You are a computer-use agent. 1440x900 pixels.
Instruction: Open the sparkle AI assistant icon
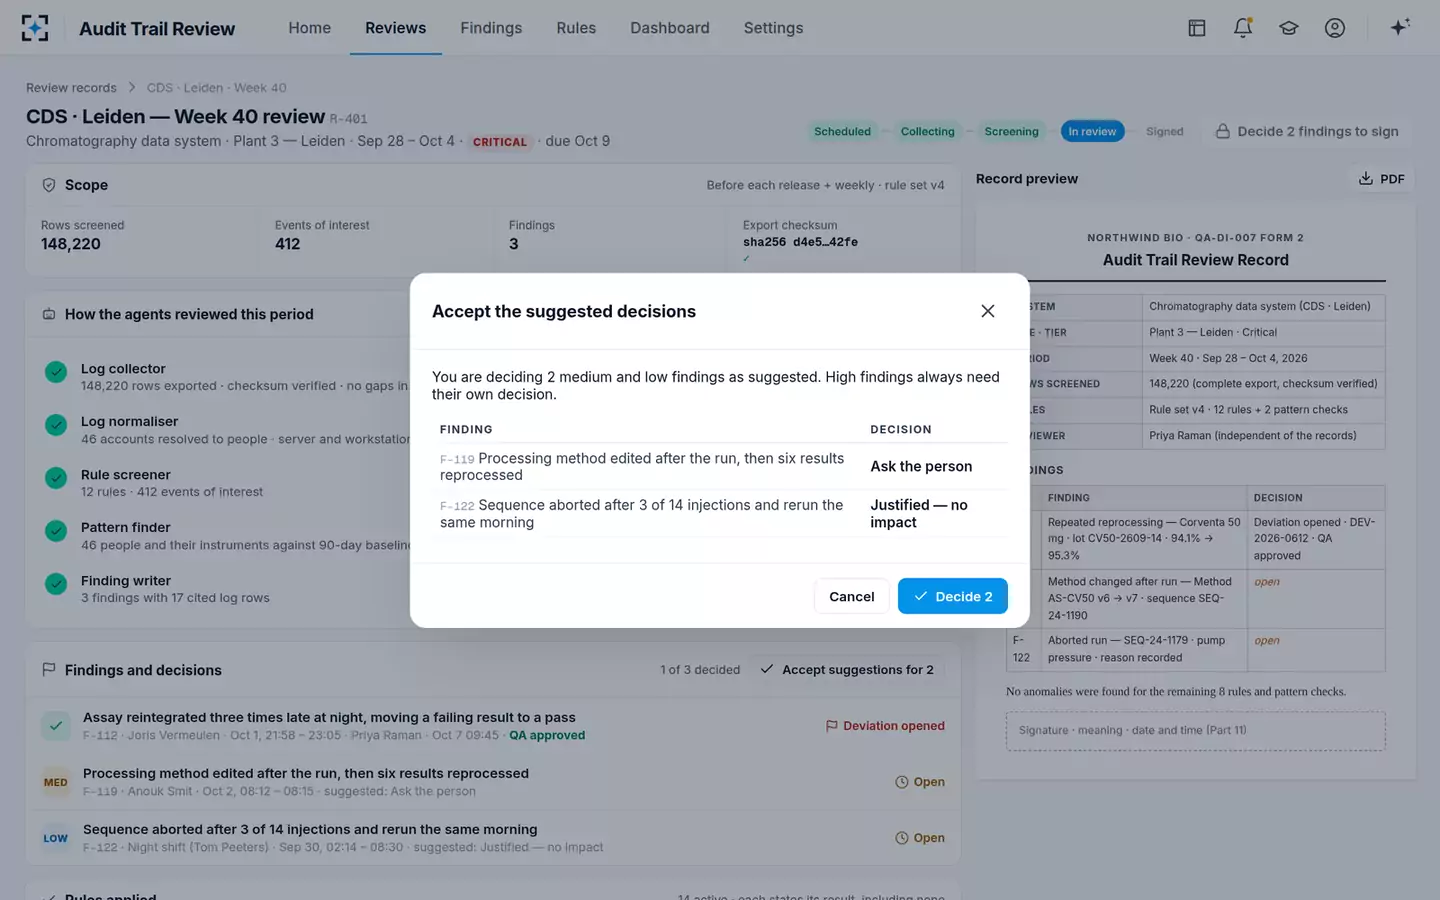pos(1400,27)
